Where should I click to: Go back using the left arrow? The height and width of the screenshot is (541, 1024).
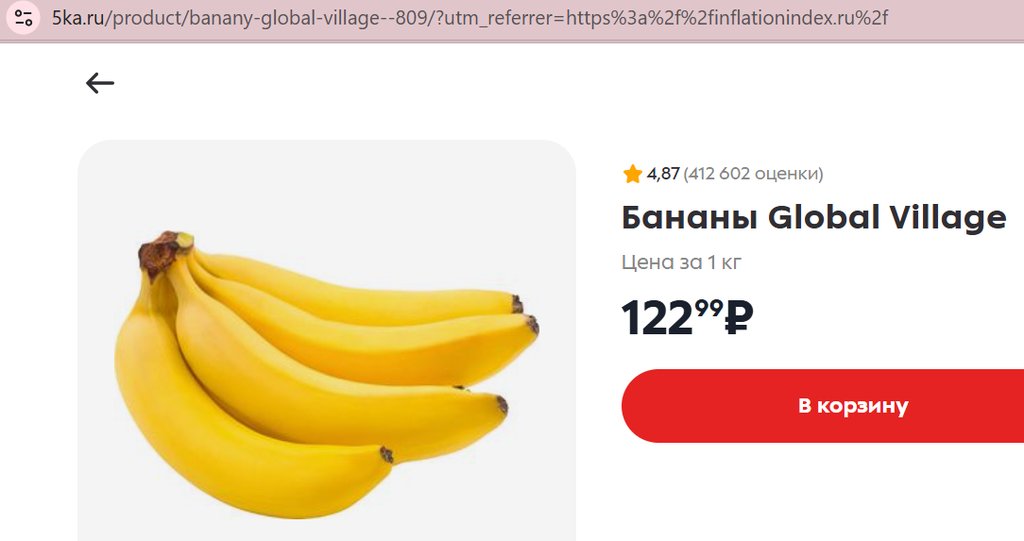(100, 83)
